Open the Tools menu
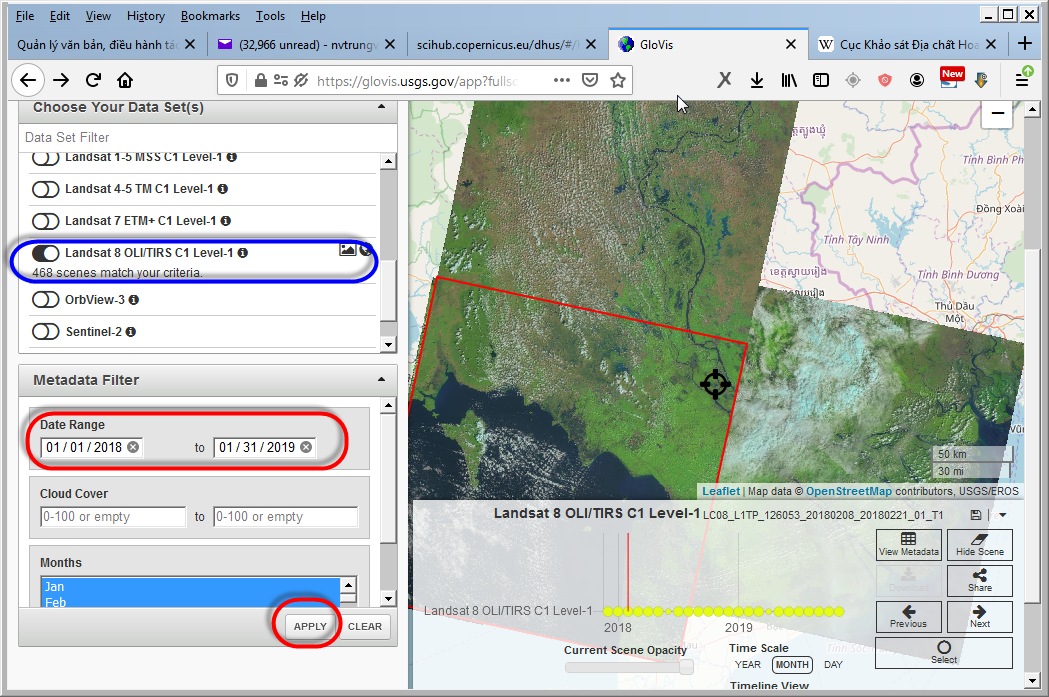This screenshot has width=1049, height=697. pos(270,16)
